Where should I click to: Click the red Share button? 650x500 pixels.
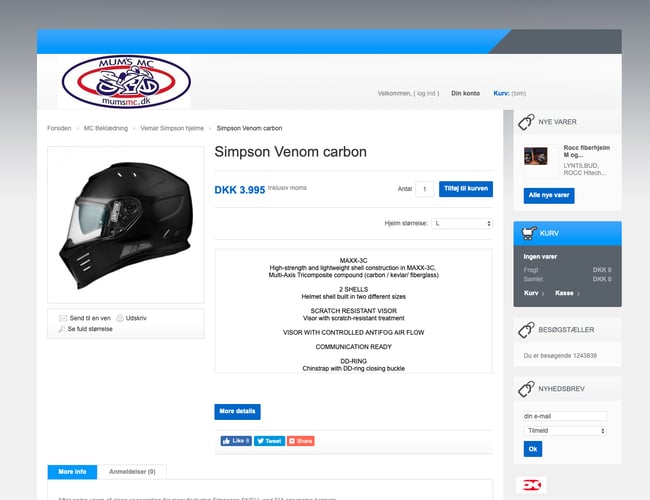pyautogui.click(x=301, y=441)
